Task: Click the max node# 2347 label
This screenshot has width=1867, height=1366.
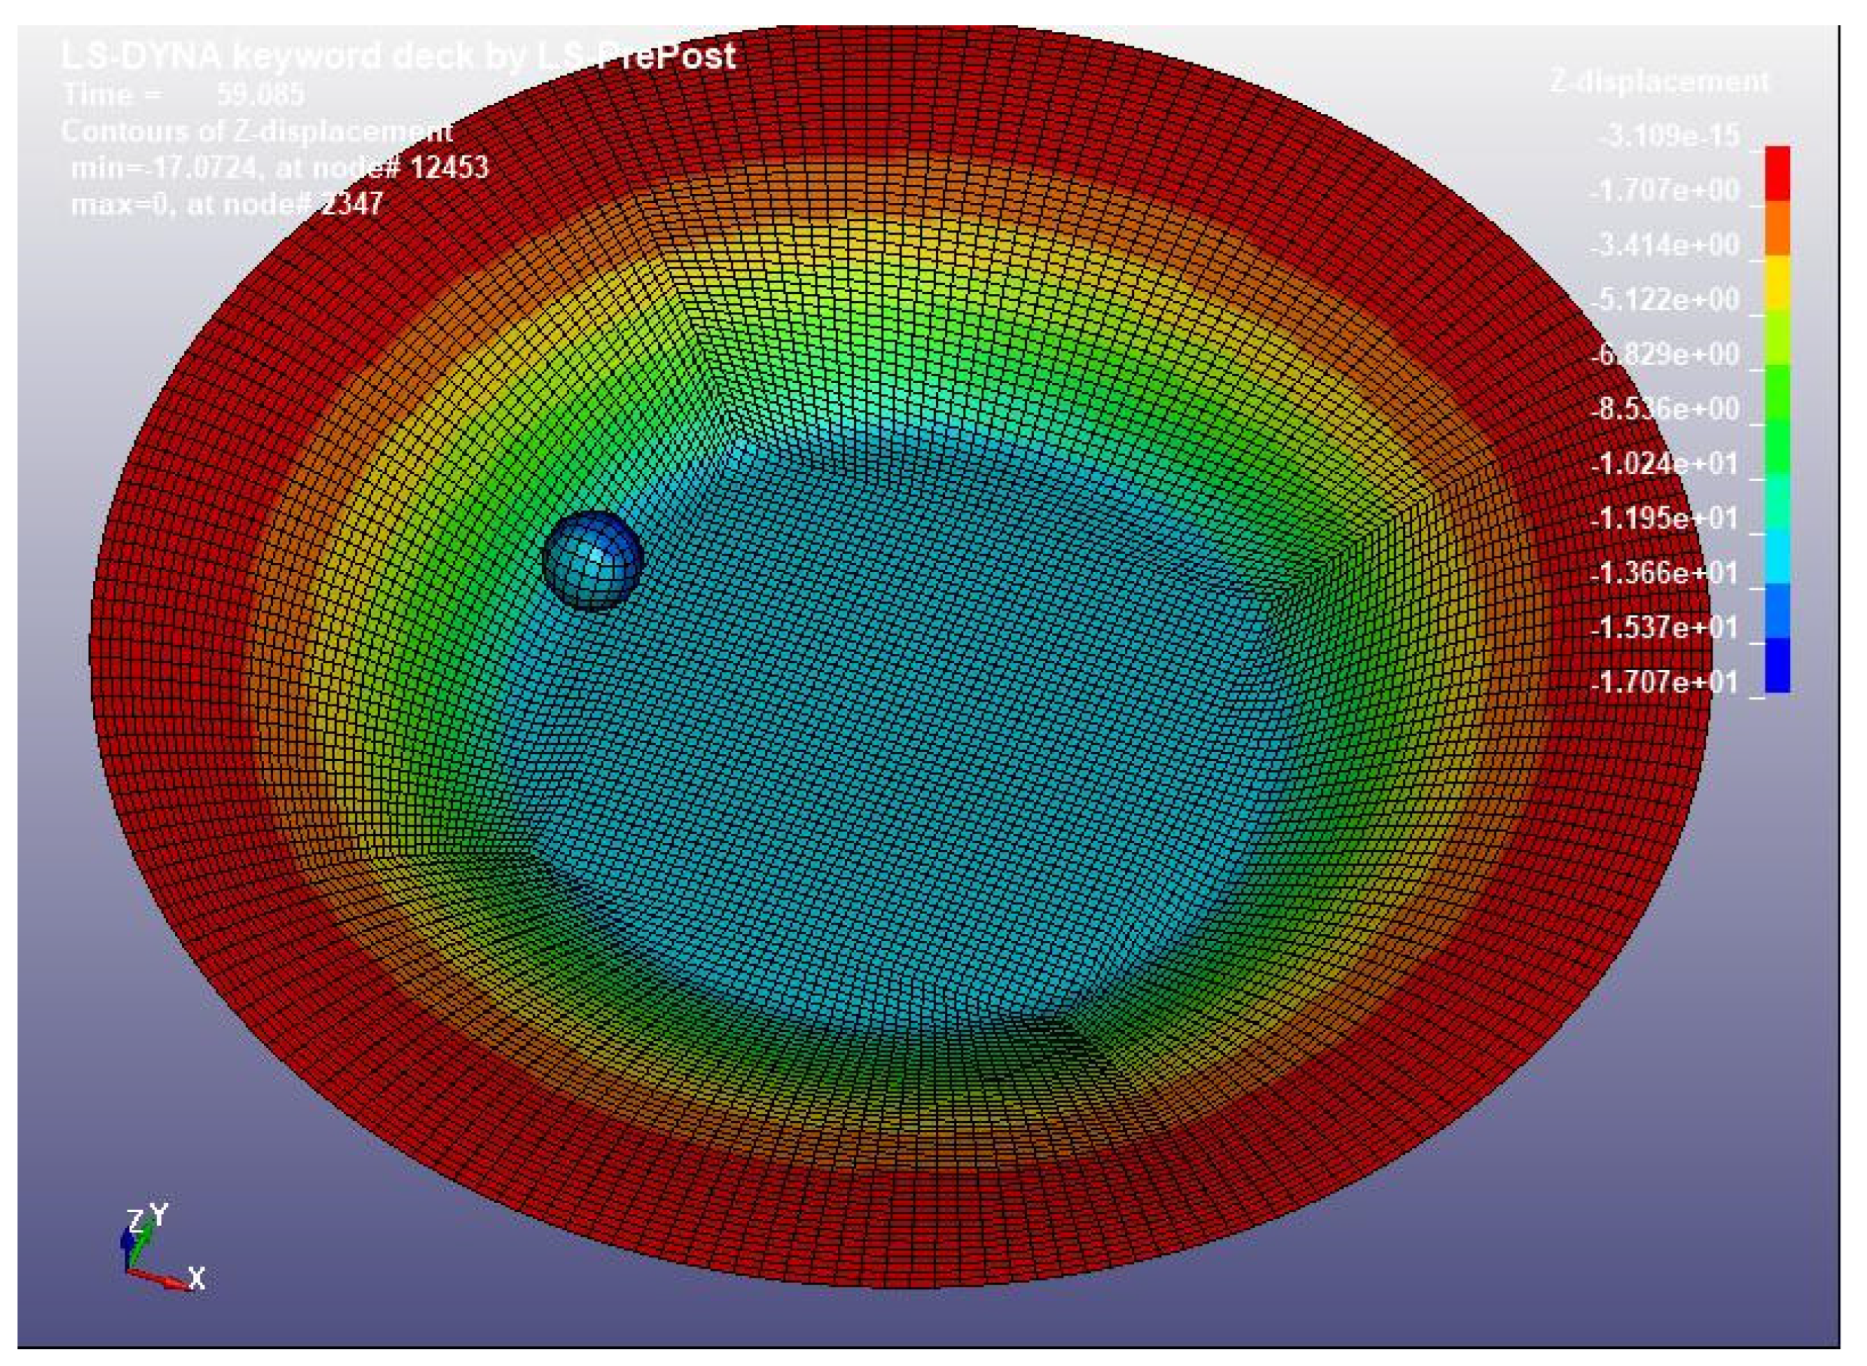Action: click(x=226, y=204)
